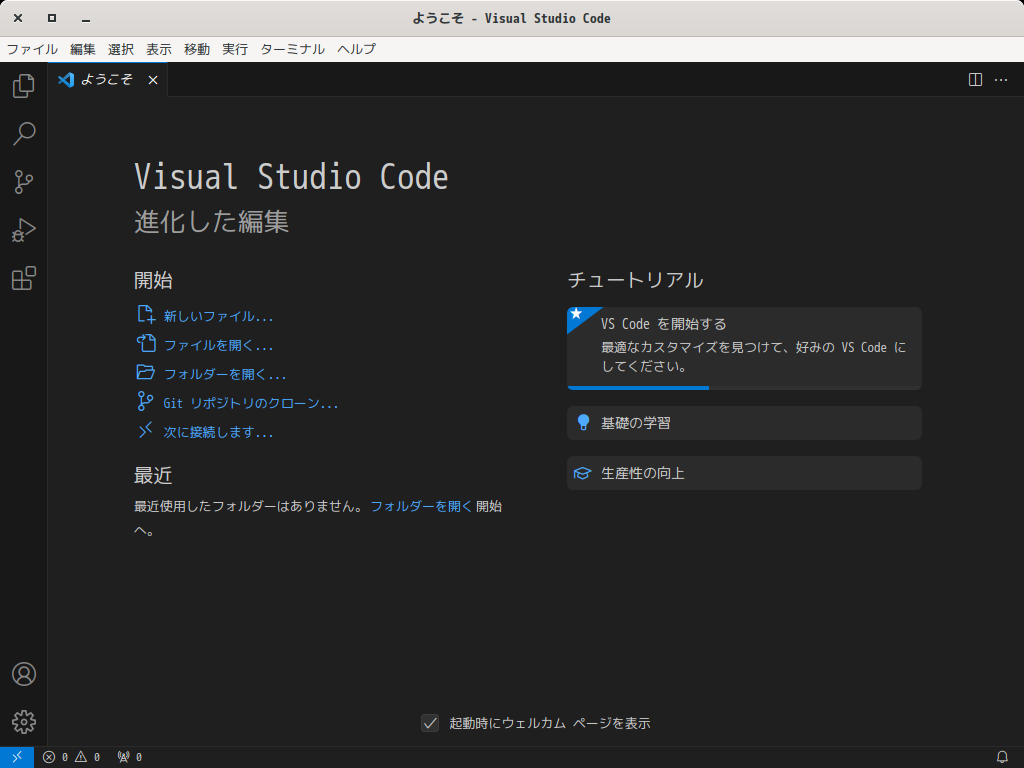Screen dimensions: 1024x768
Task: Open the 編集 menu
Action: coord(83,49)
